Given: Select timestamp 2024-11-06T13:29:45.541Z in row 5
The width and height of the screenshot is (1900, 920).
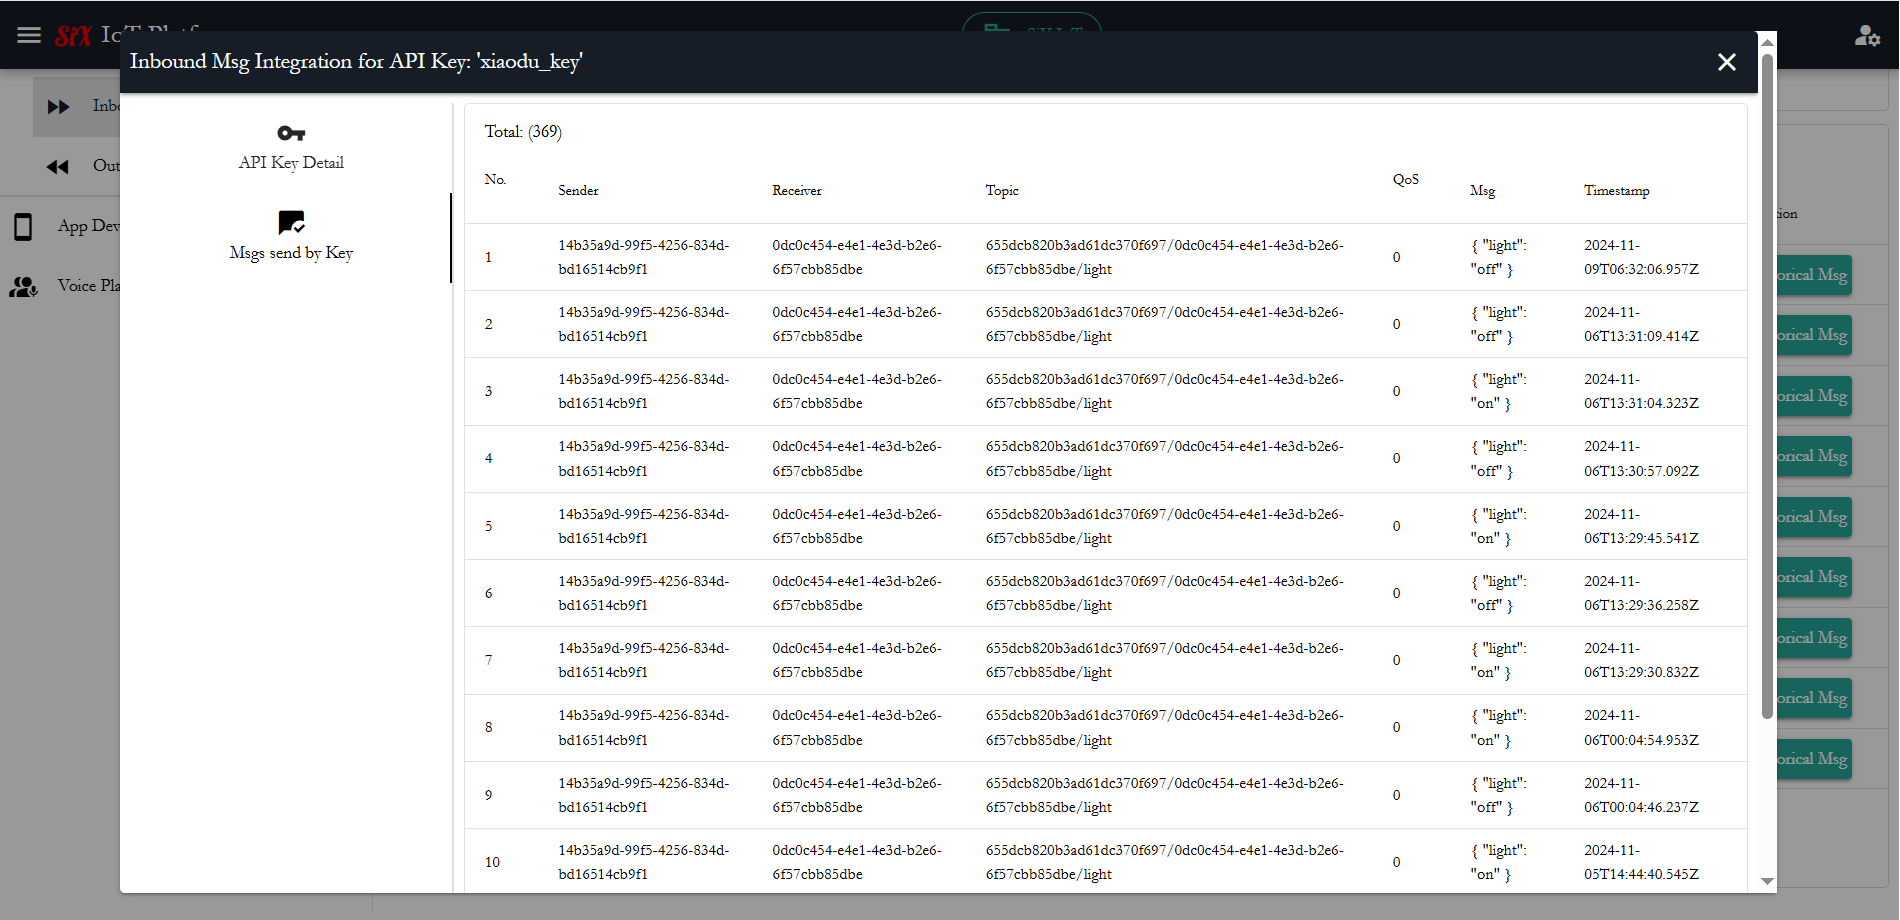Looking at the screenshot, I should click(x=1641, y=527).
